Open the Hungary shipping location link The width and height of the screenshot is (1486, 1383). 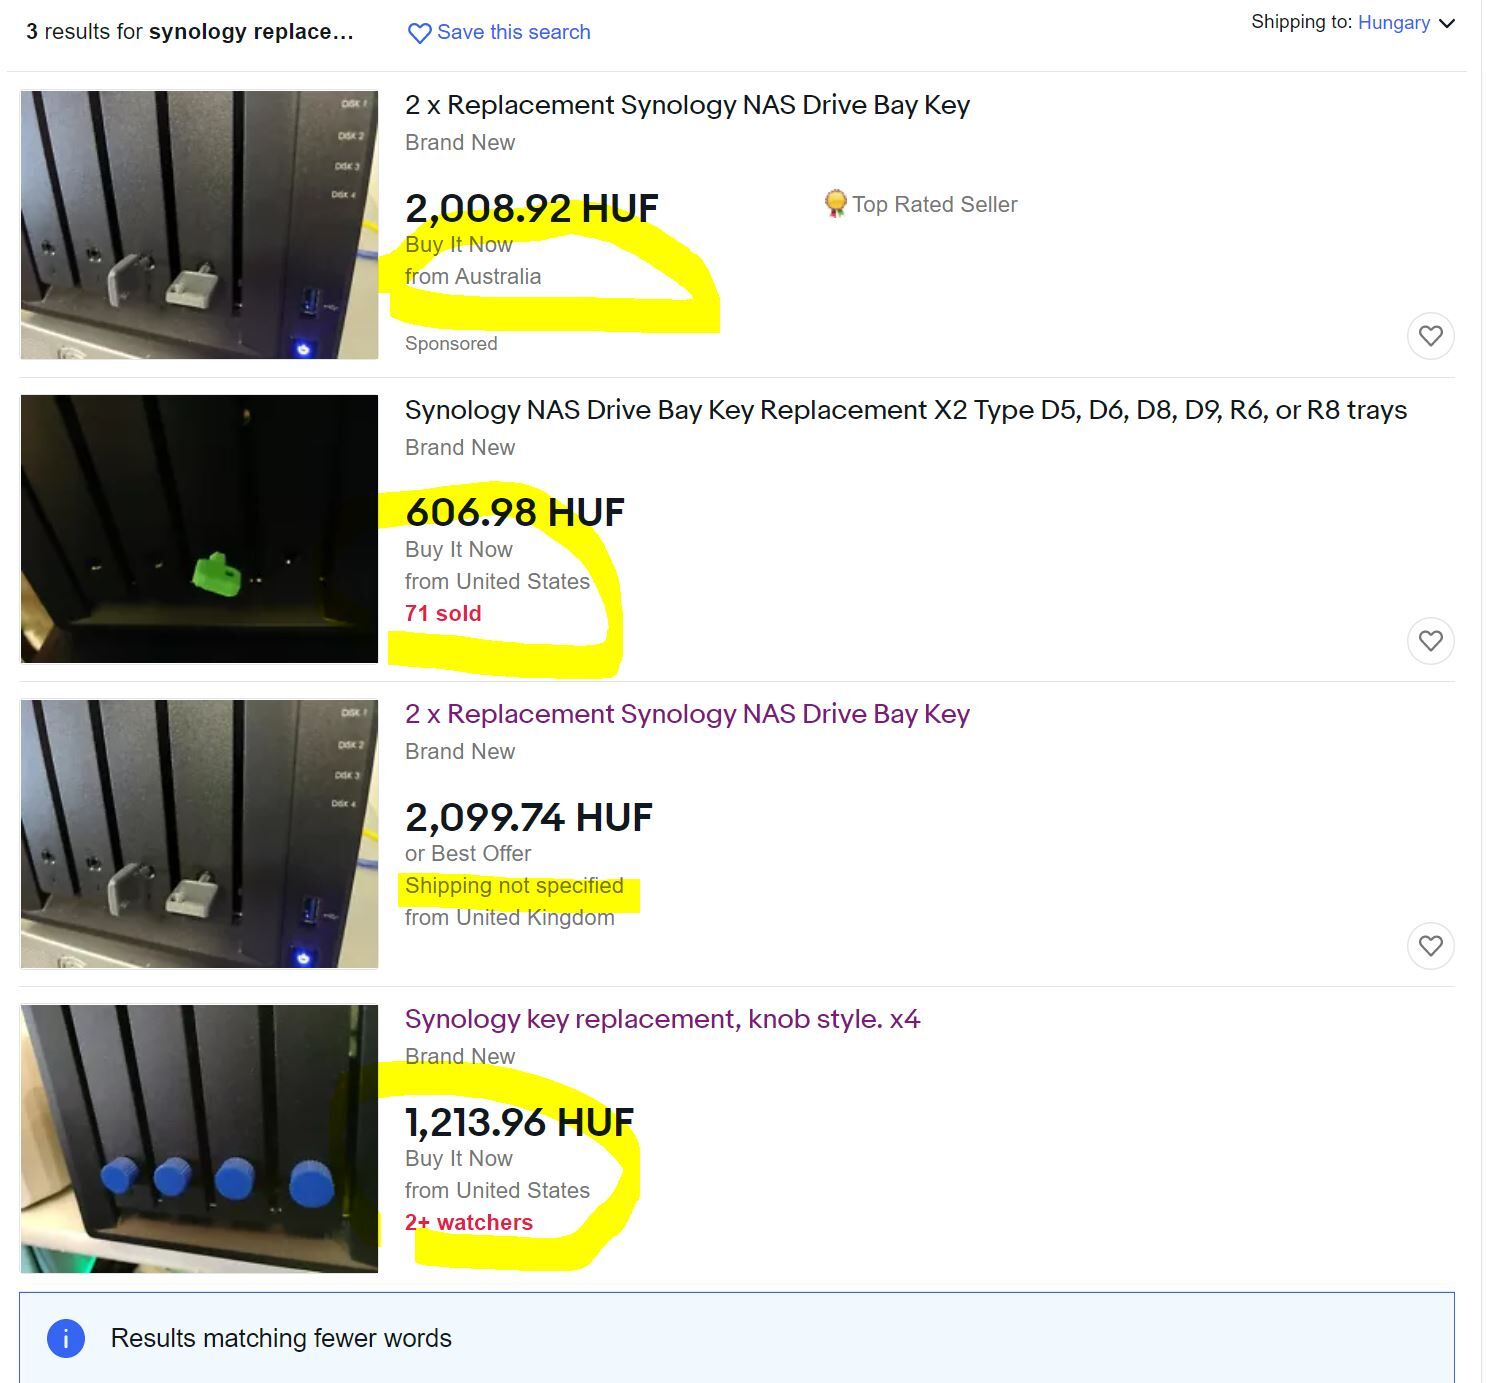point(1393,22)
